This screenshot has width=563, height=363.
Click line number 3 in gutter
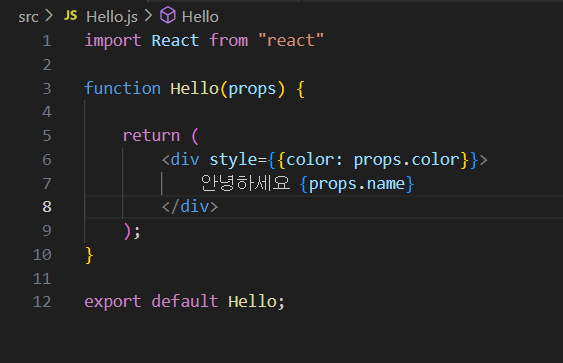click(47, 89)
